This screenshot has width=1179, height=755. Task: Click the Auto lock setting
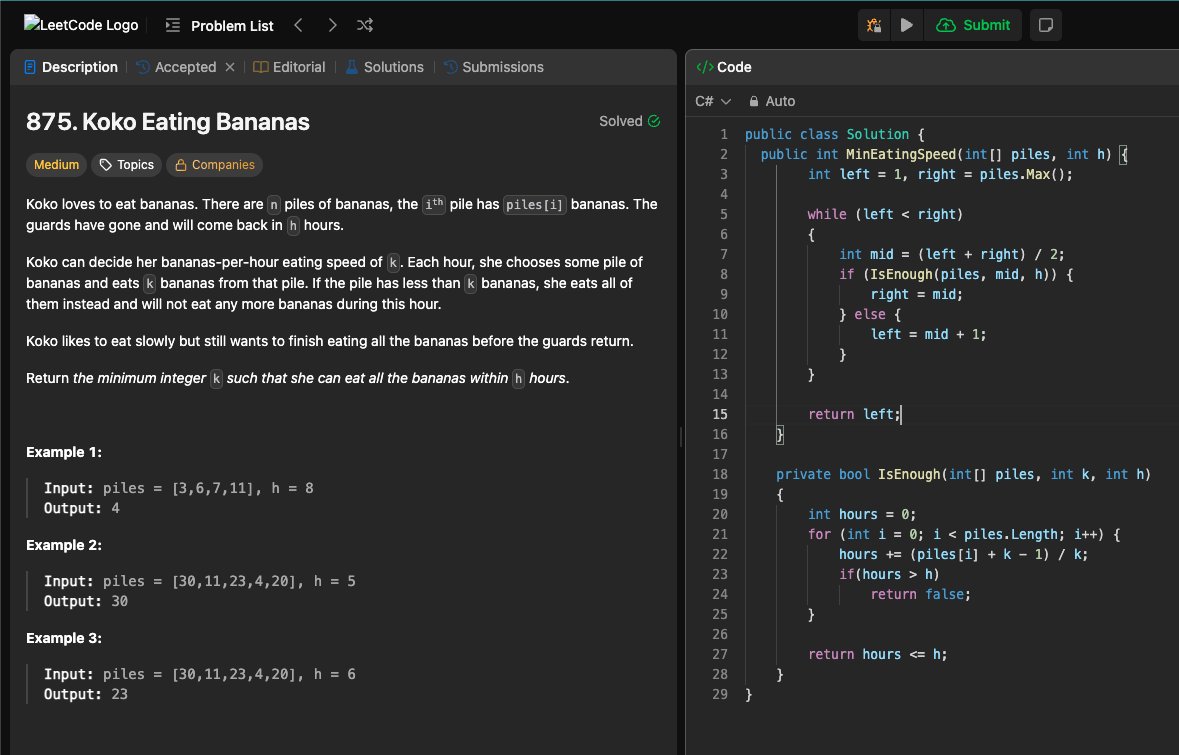tap(772, 101)
